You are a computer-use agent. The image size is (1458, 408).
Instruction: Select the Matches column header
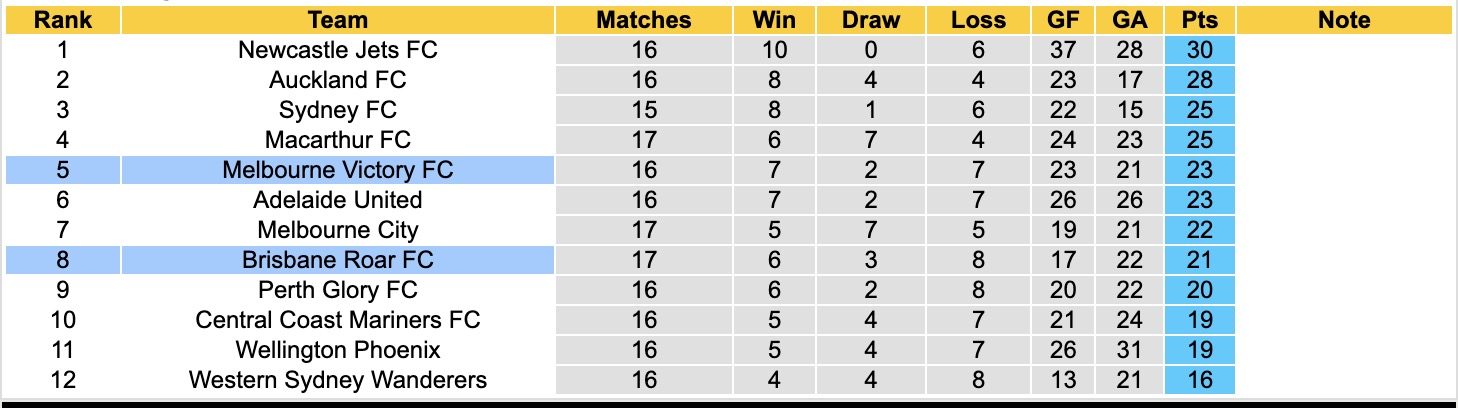tap(644, 20)
